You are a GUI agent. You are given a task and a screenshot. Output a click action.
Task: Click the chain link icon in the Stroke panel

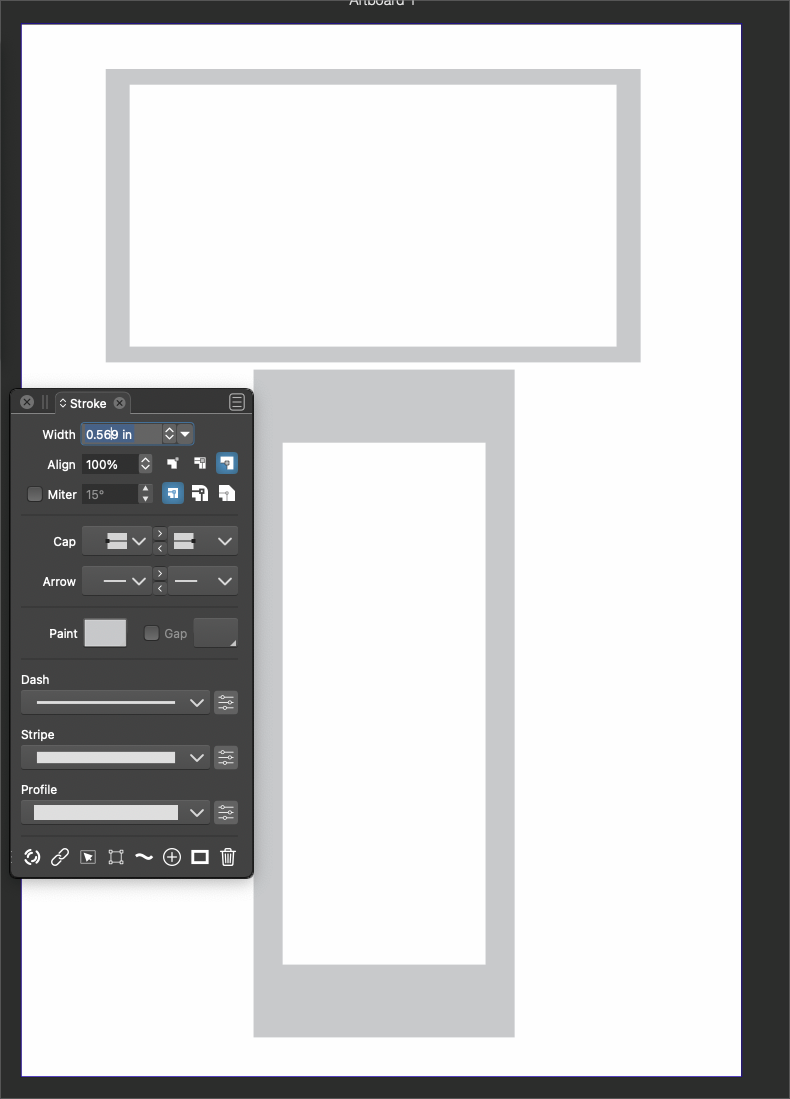coord(60,857)
